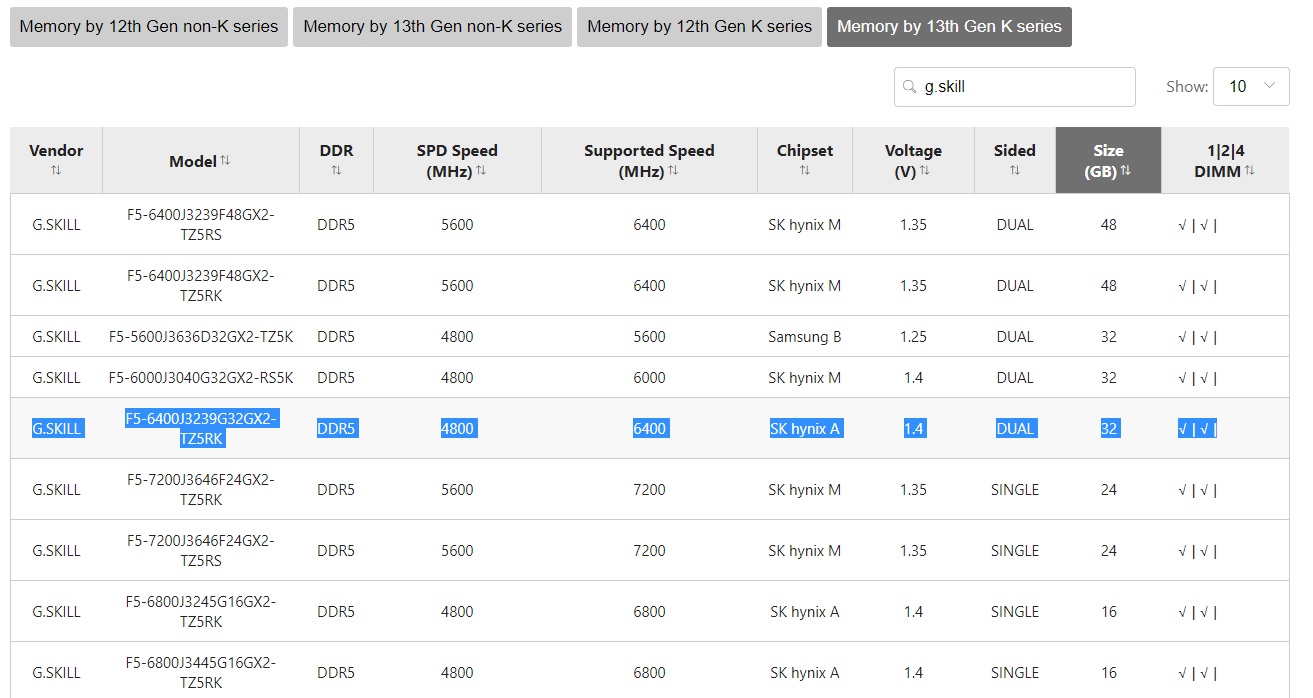Viewport: 1313px width, 698px height.
Task: Sort table by Vendor column arrows
Action: [x=56, y=171]
